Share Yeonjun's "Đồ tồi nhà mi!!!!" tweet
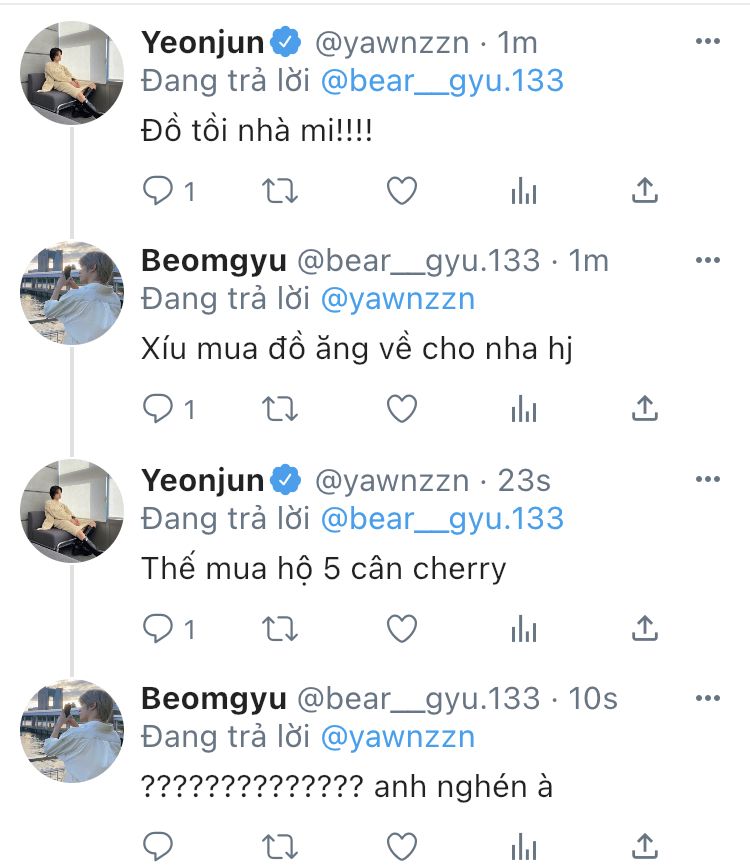 tap(645, 190)
